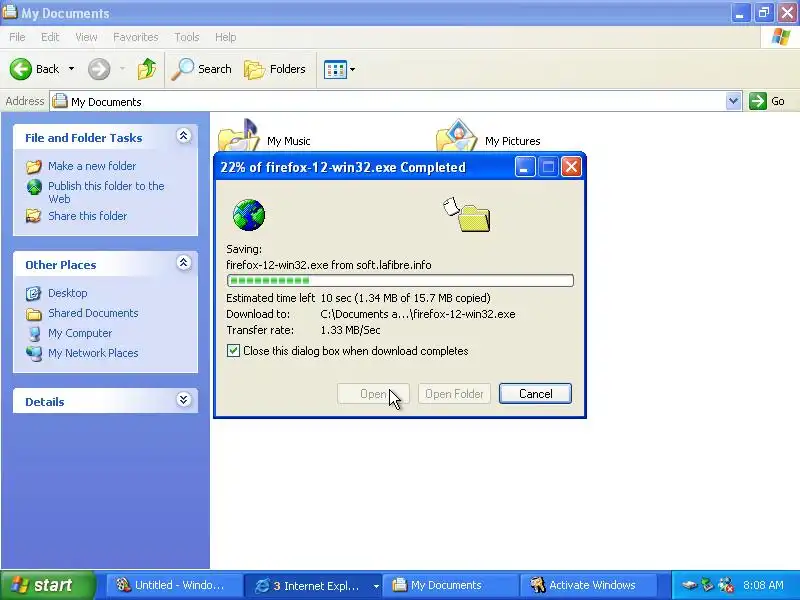Click Make a new folder link

(92, 166)
